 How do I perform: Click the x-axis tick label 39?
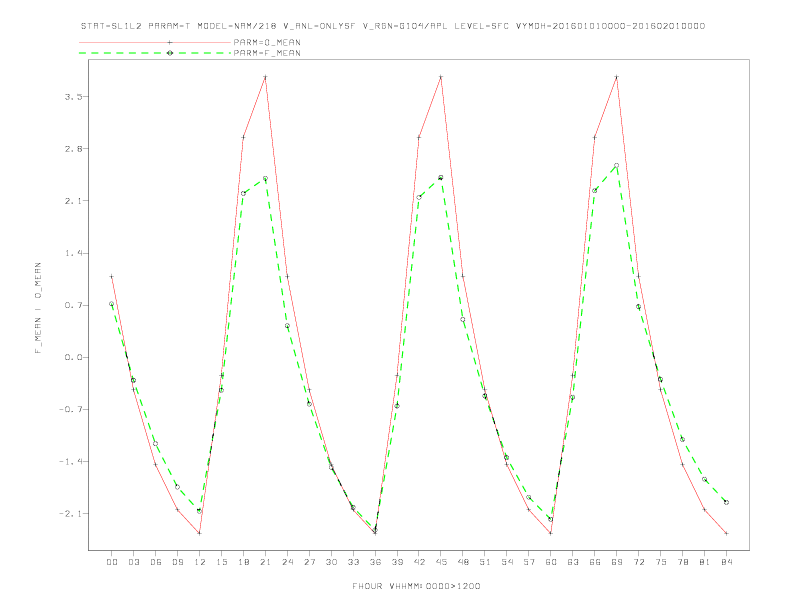[397, 562]
